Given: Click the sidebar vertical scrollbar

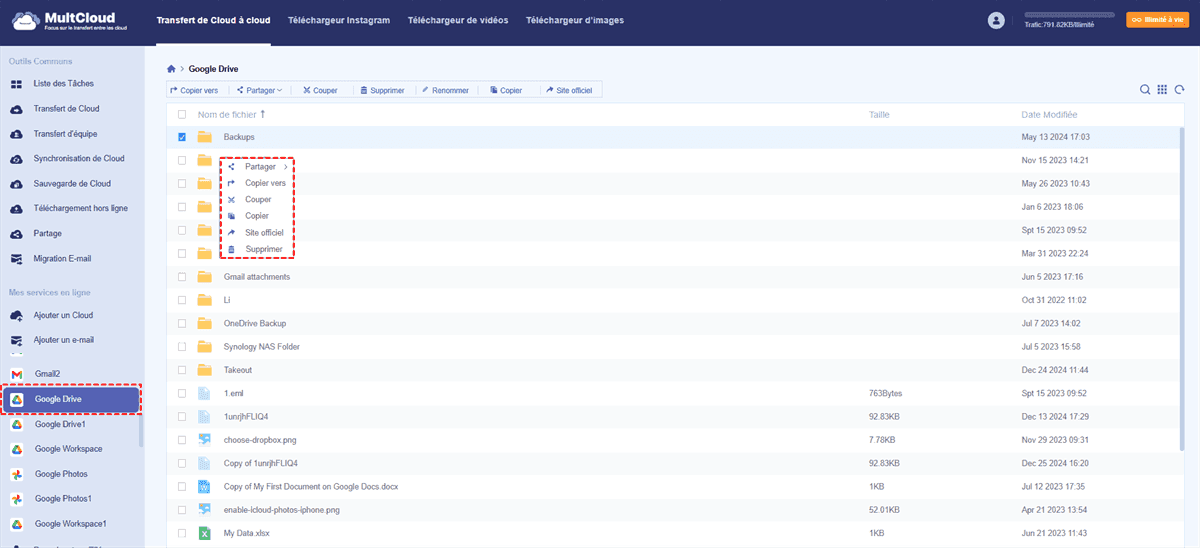Looking at the screenshot, I should (x=141, y=430).
